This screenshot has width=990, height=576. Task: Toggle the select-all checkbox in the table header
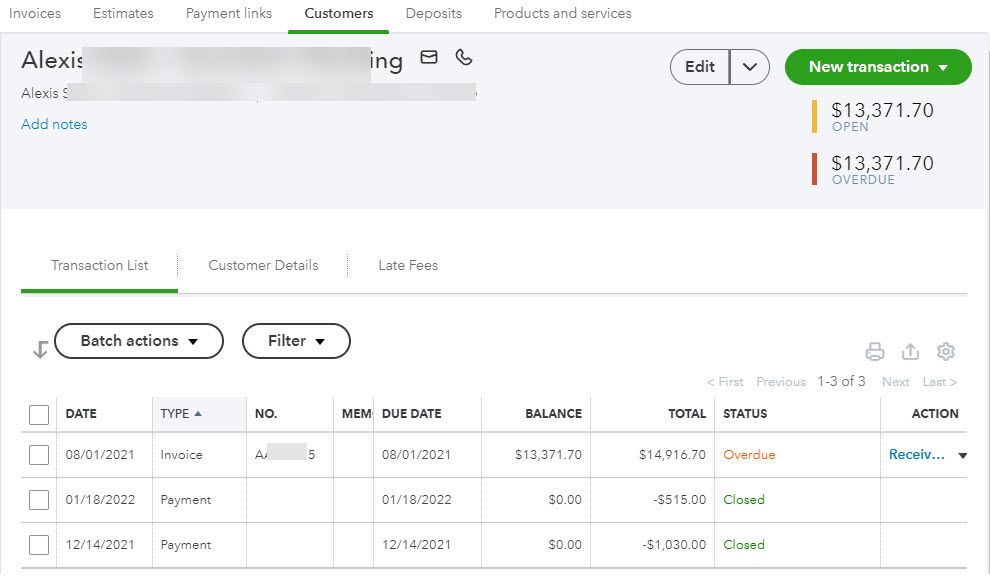tap(39, 413)
